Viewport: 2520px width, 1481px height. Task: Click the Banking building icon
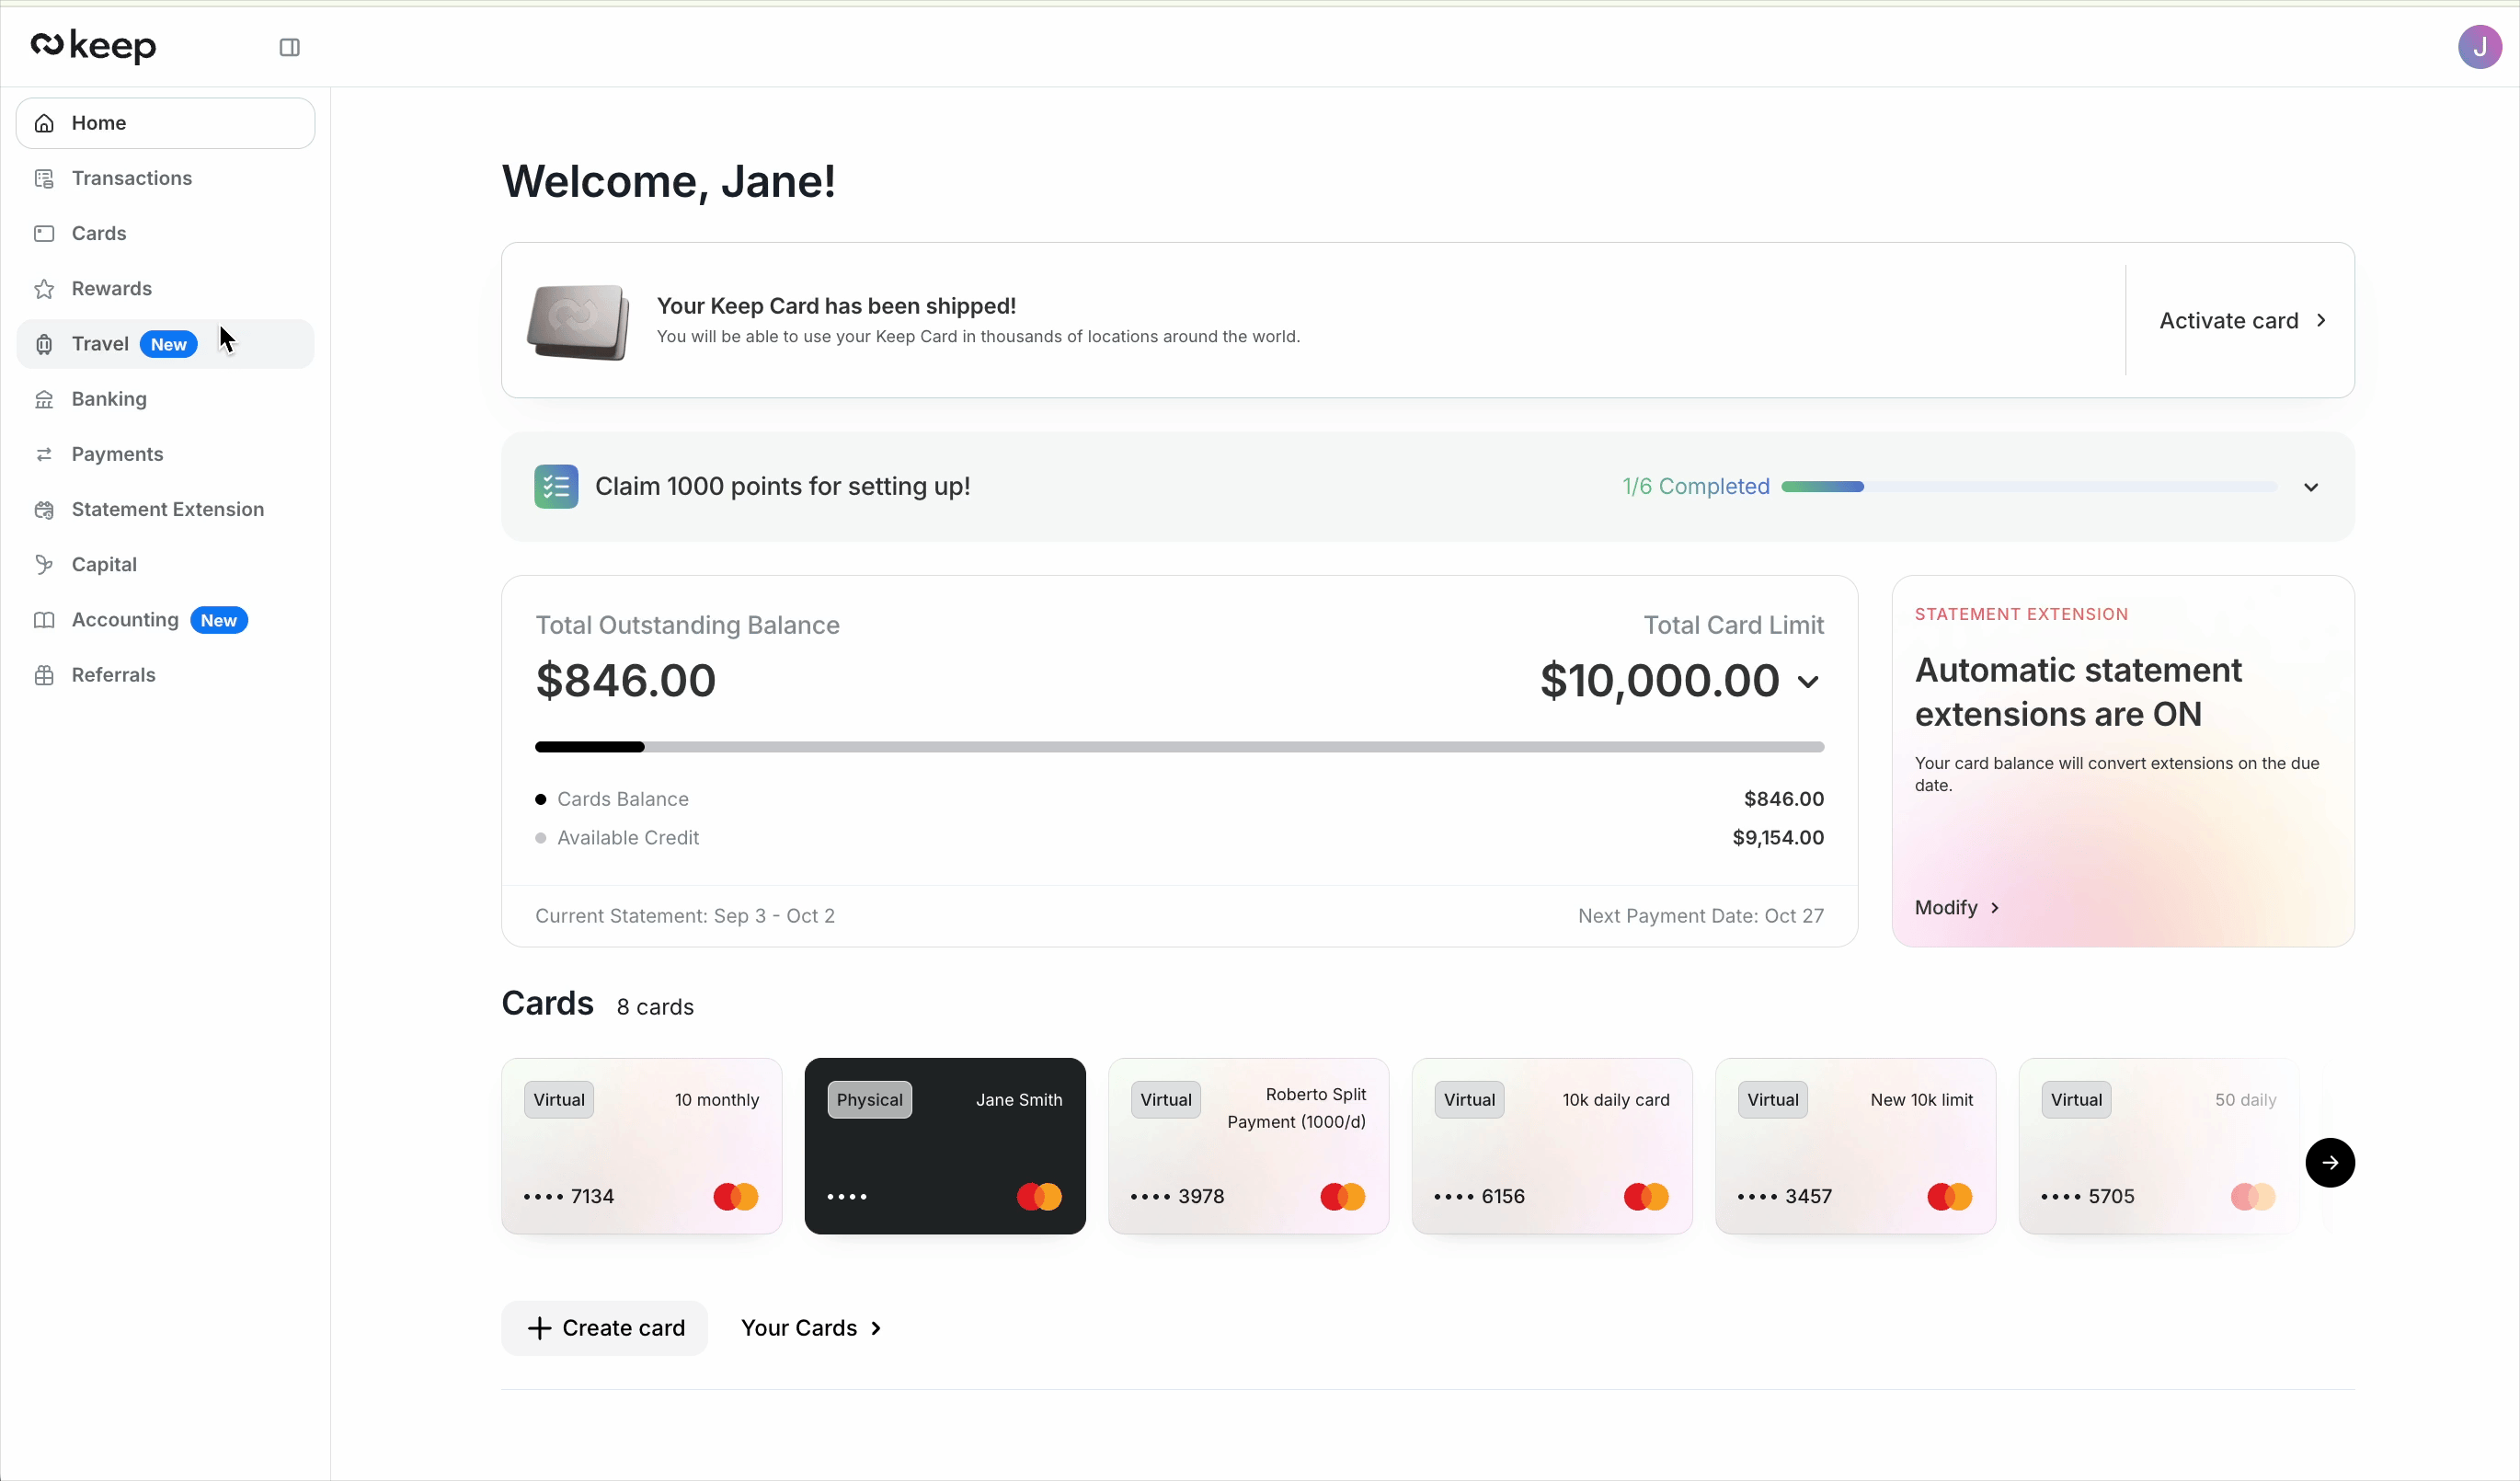tap(44, 399)
